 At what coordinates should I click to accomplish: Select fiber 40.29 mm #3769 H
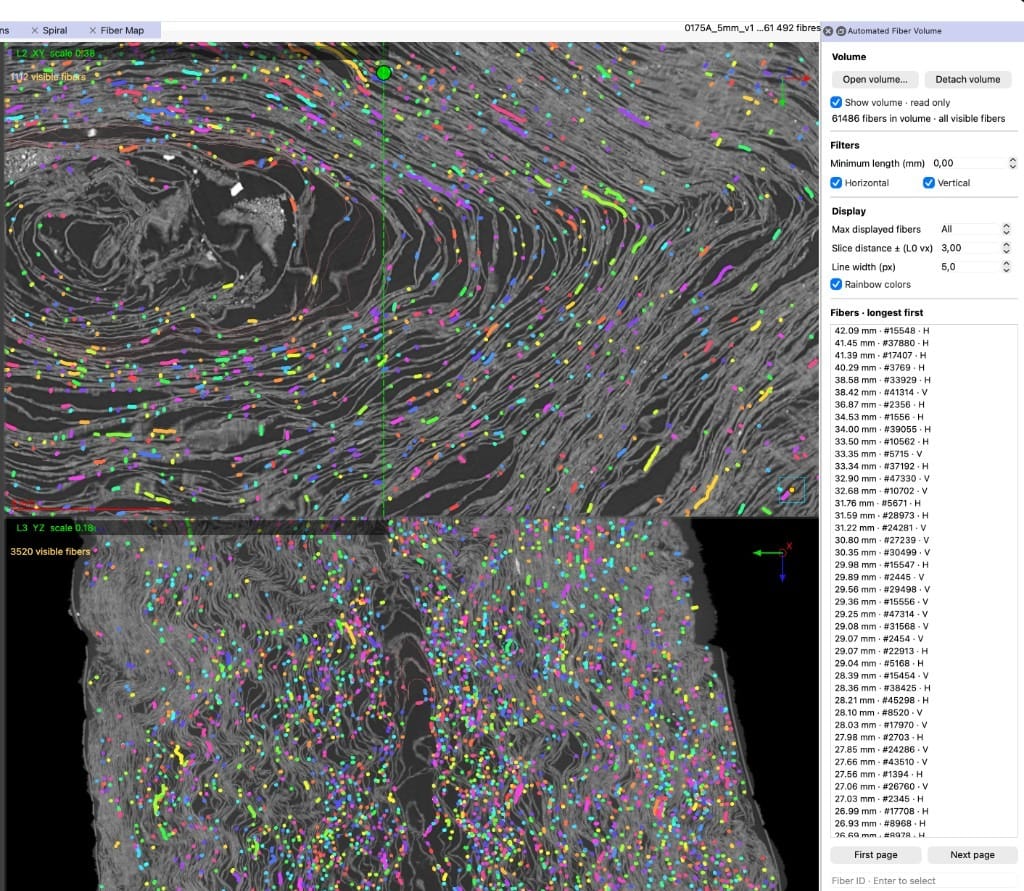click(923, 368)
